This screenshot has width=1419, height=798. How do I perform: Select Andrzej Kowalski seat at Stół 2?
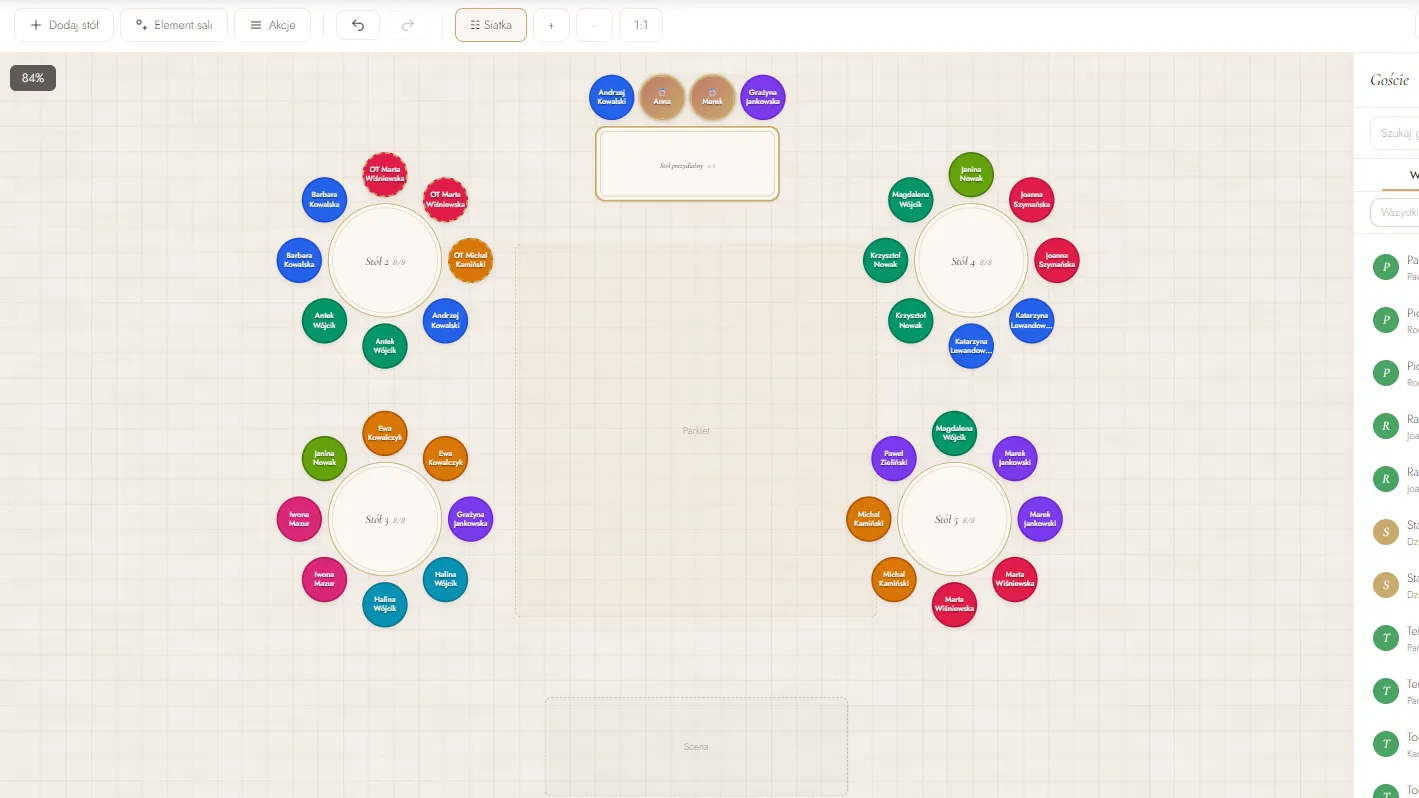coord(445,321)
